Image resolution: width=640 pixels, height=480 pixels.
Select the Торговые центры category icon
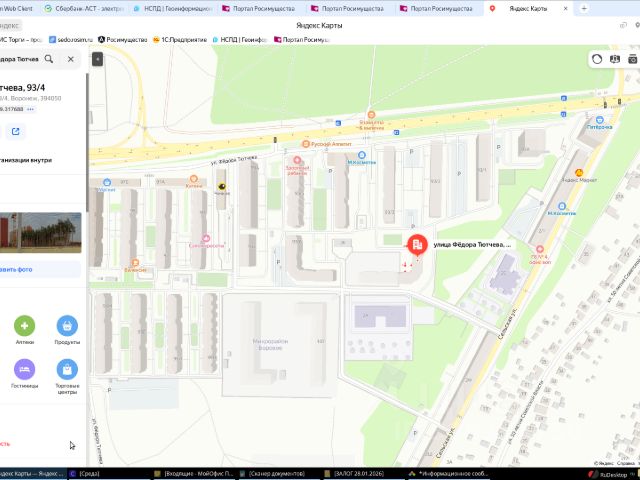(x=67, y=369)
